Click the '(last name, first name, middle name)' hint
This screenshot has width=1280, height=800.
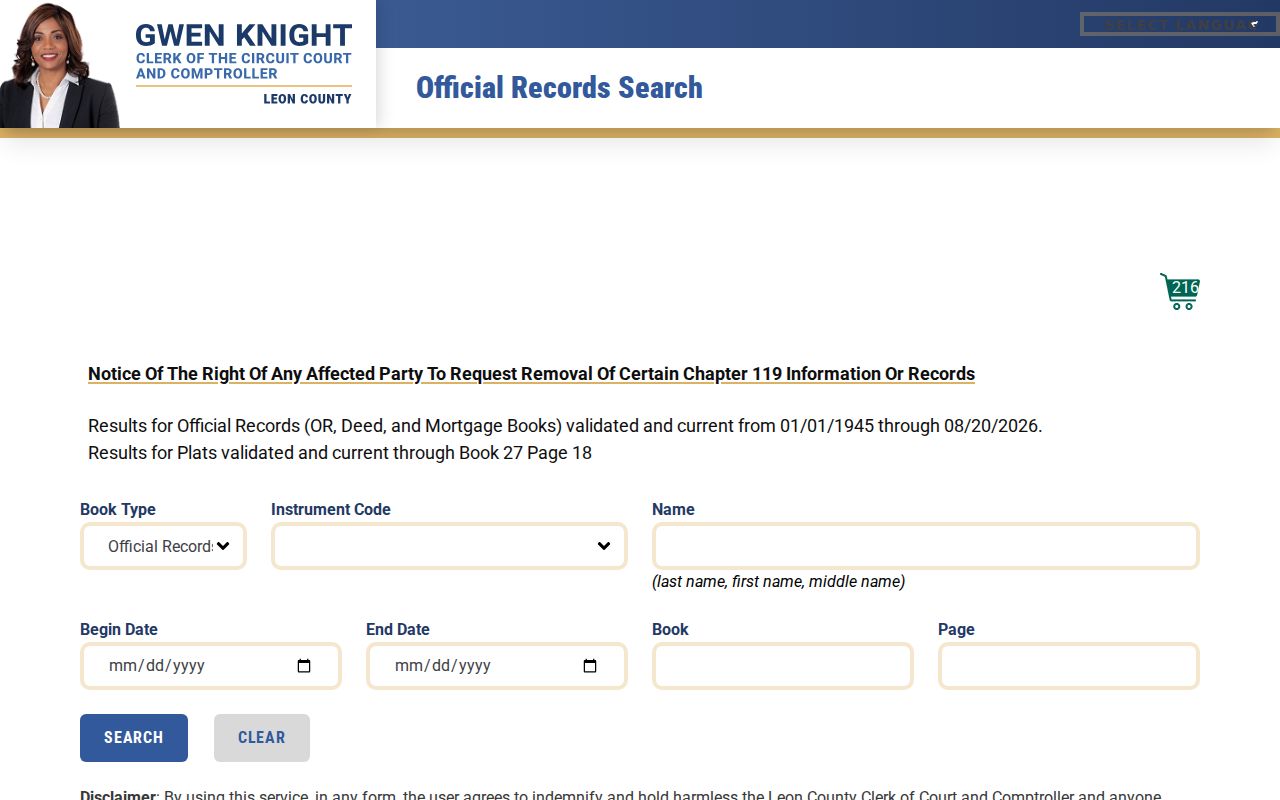778,582
